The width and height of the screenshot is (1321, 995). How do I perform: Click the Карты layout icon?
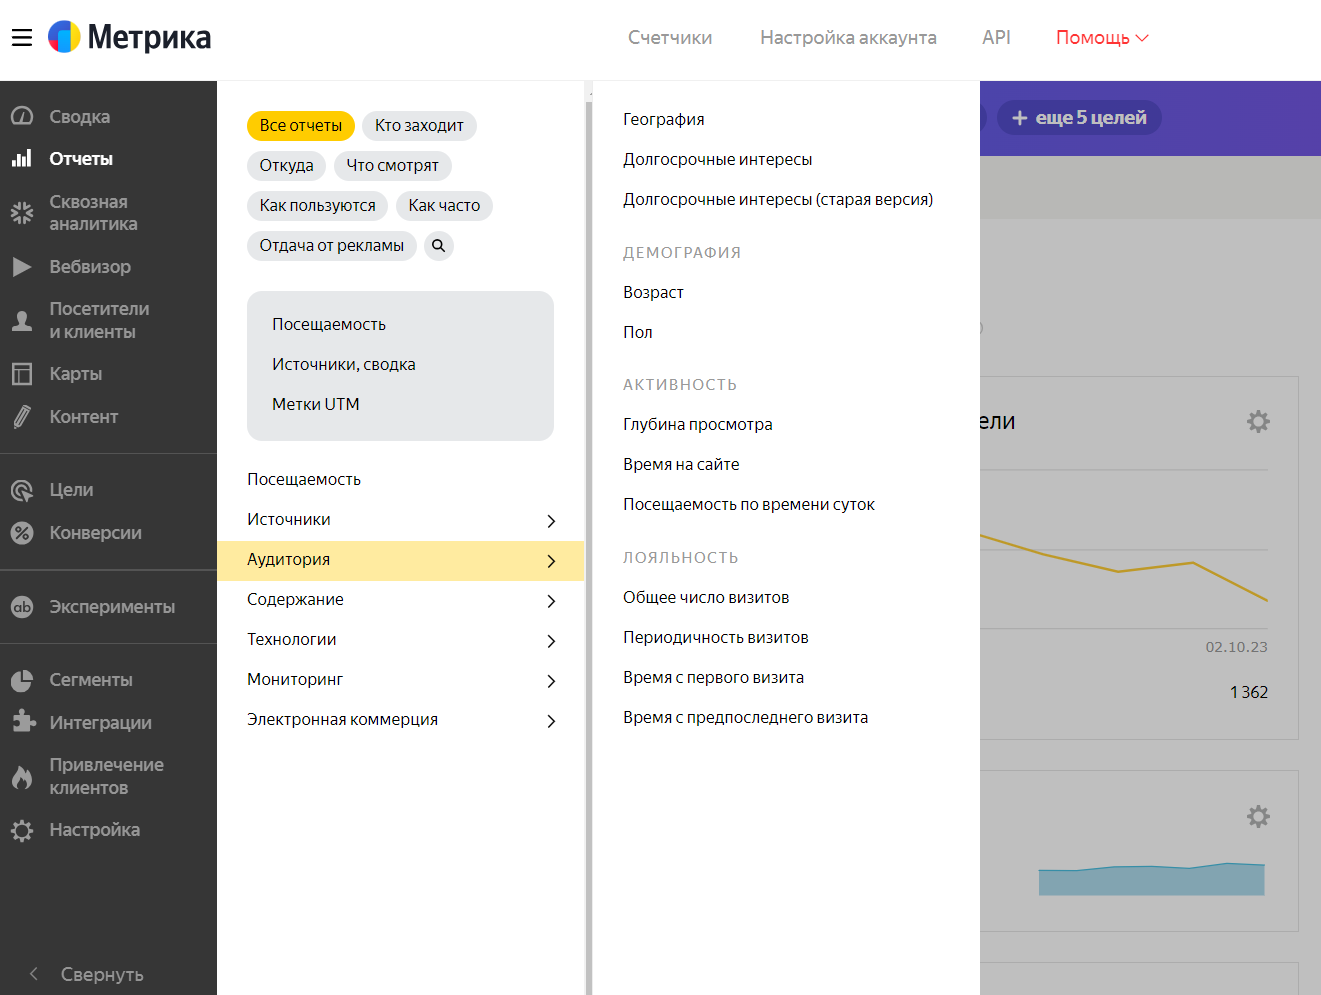coord(22,374)
